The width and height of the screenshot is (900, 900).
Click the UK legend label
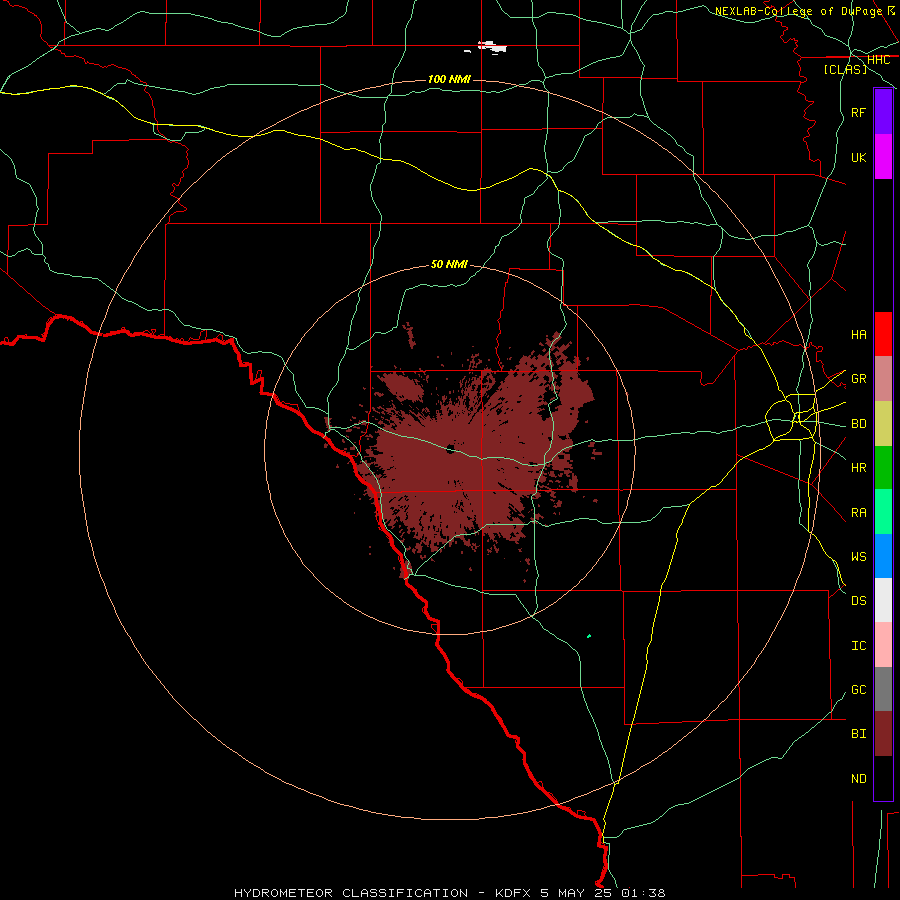pyautogui.click(x=858, y=157)
